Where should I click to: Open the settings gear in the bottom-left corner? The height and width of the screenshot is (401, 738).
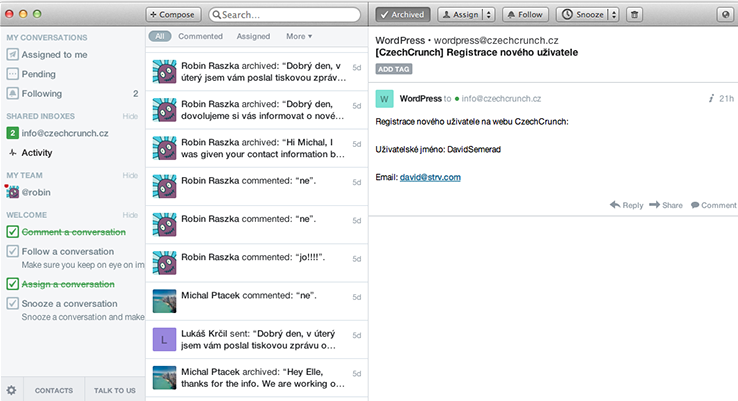tap(11, 390)
